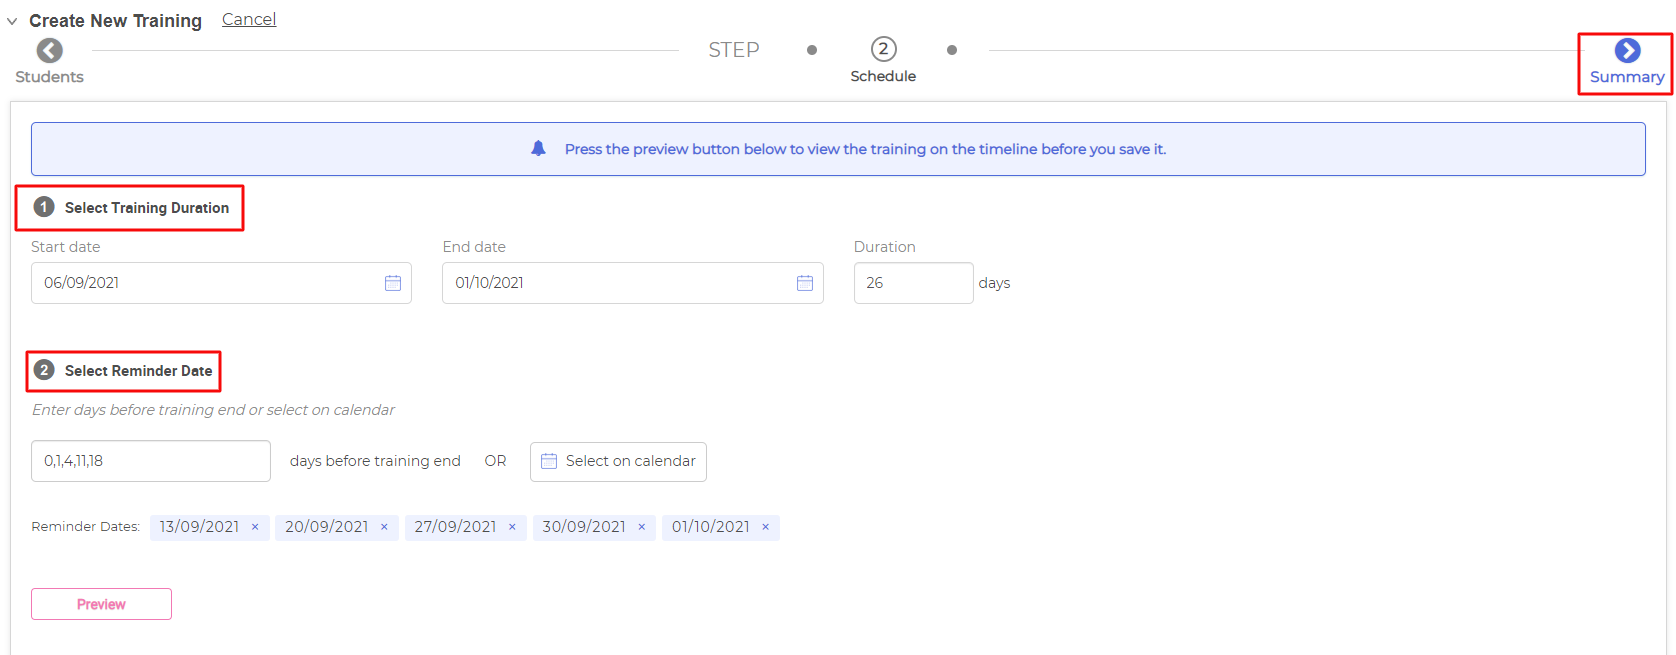This screenshot has height=655, width=1676.
Task: Click the 'Duration' field label
Action: 884,247
